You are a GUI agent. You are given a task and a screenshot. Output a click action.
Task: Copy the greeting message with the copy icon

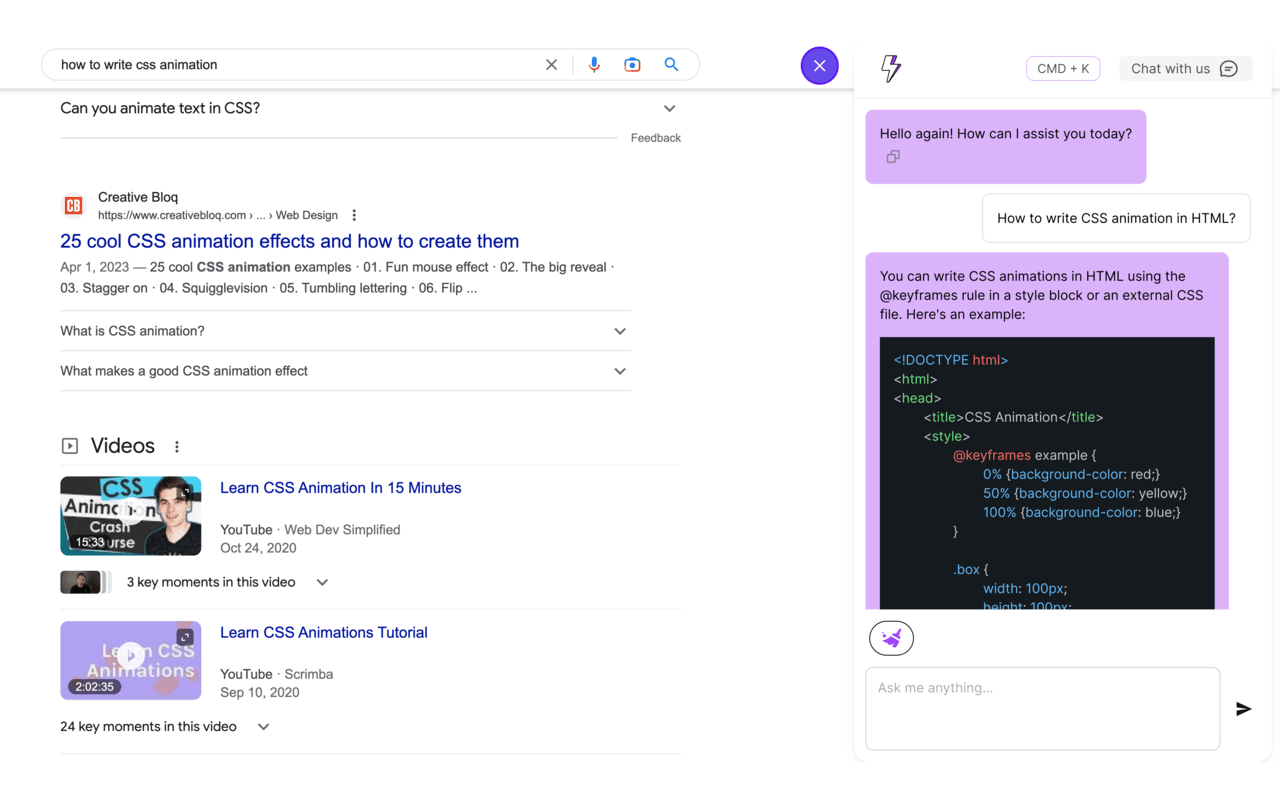pyautogui.click(x=893, y=157)
